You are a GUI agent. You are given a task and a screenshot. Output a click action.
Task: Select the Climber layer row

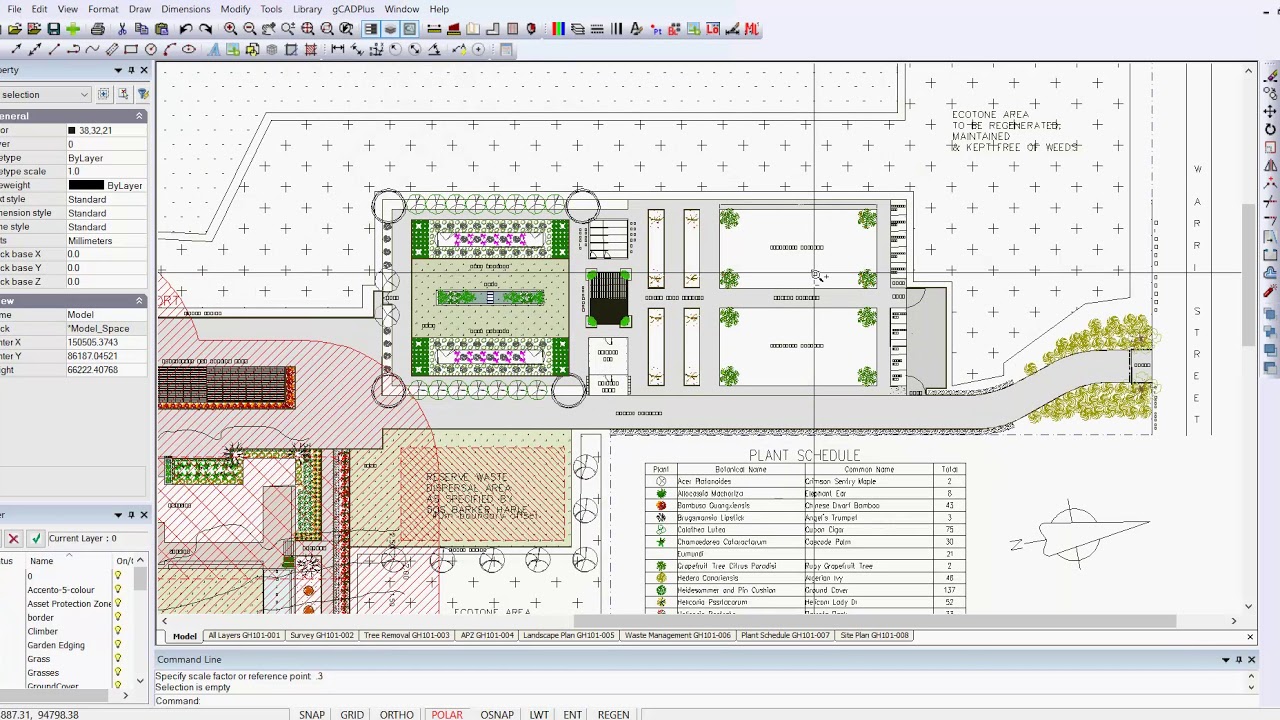pyautogui.click(x=42, y=632)
